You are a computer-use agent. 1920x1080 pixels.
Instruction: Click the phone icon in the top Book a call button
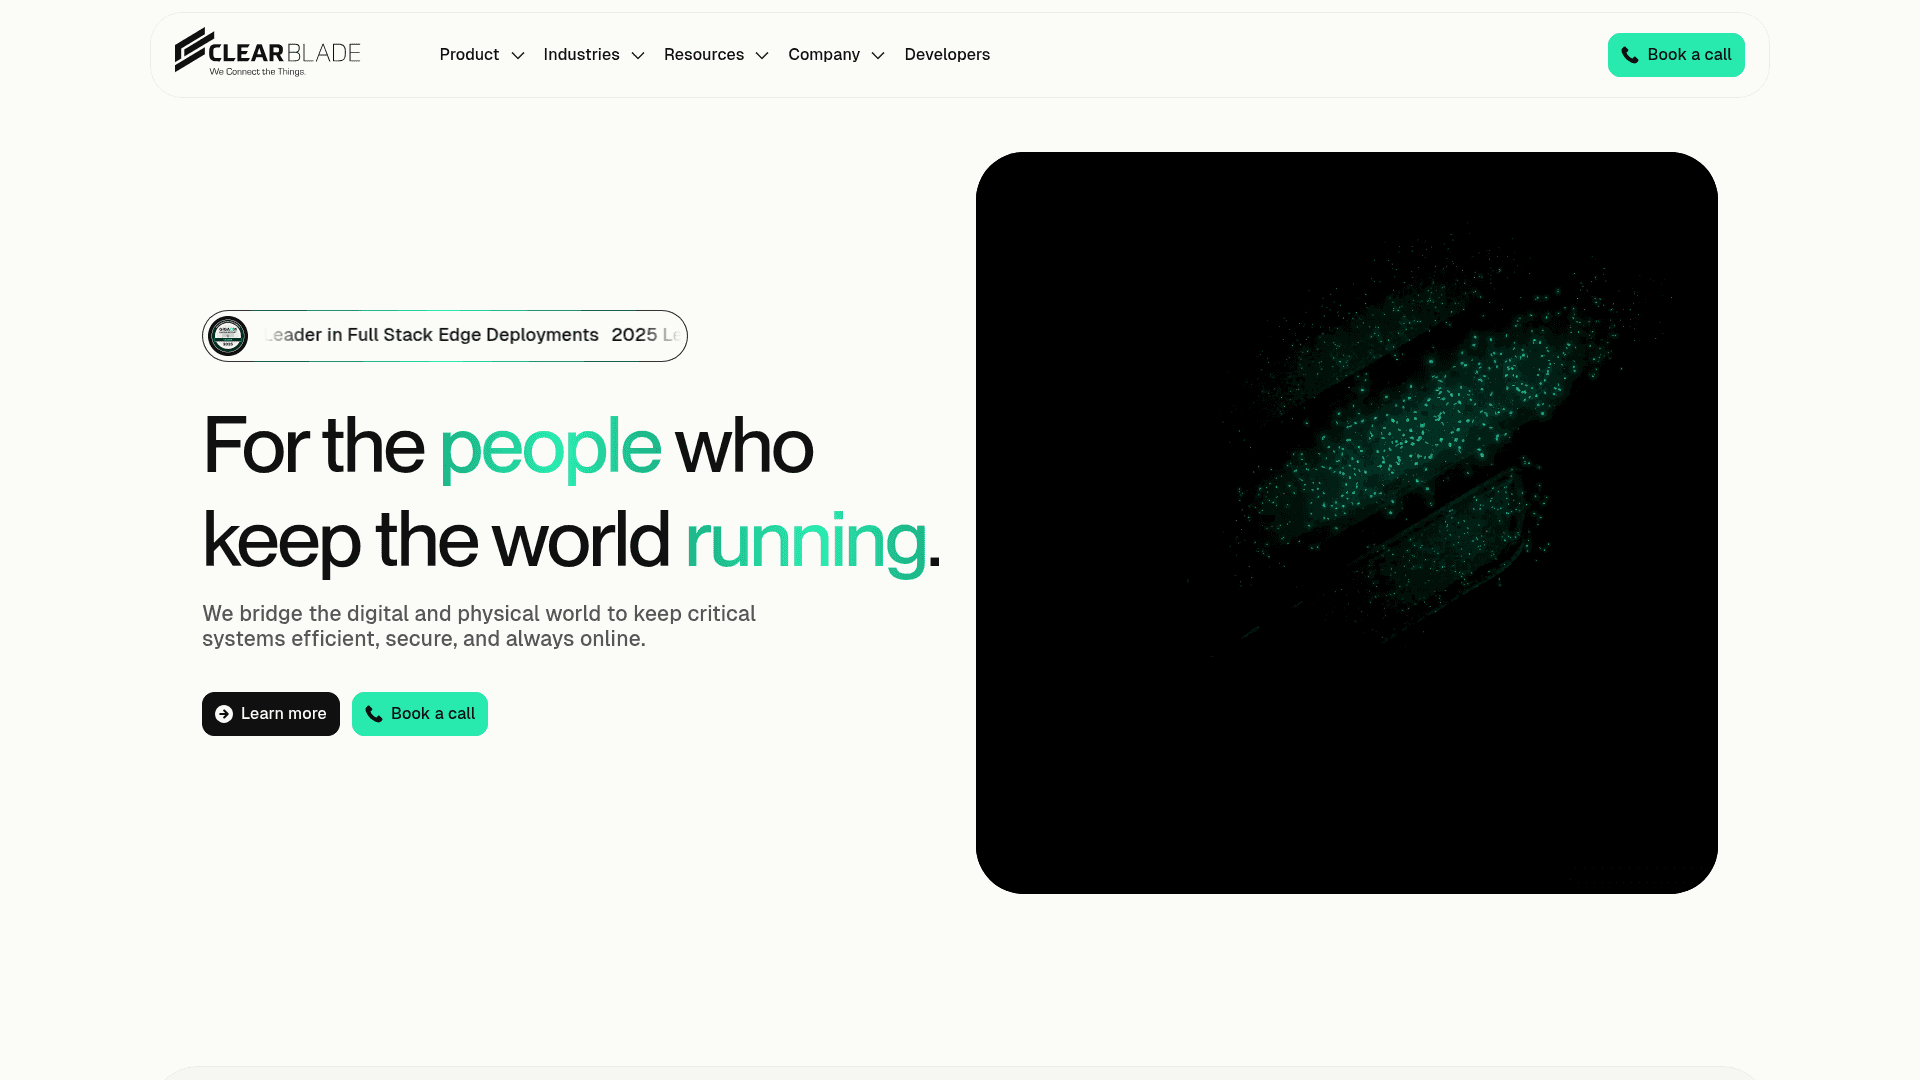[x=1630, y=55]
